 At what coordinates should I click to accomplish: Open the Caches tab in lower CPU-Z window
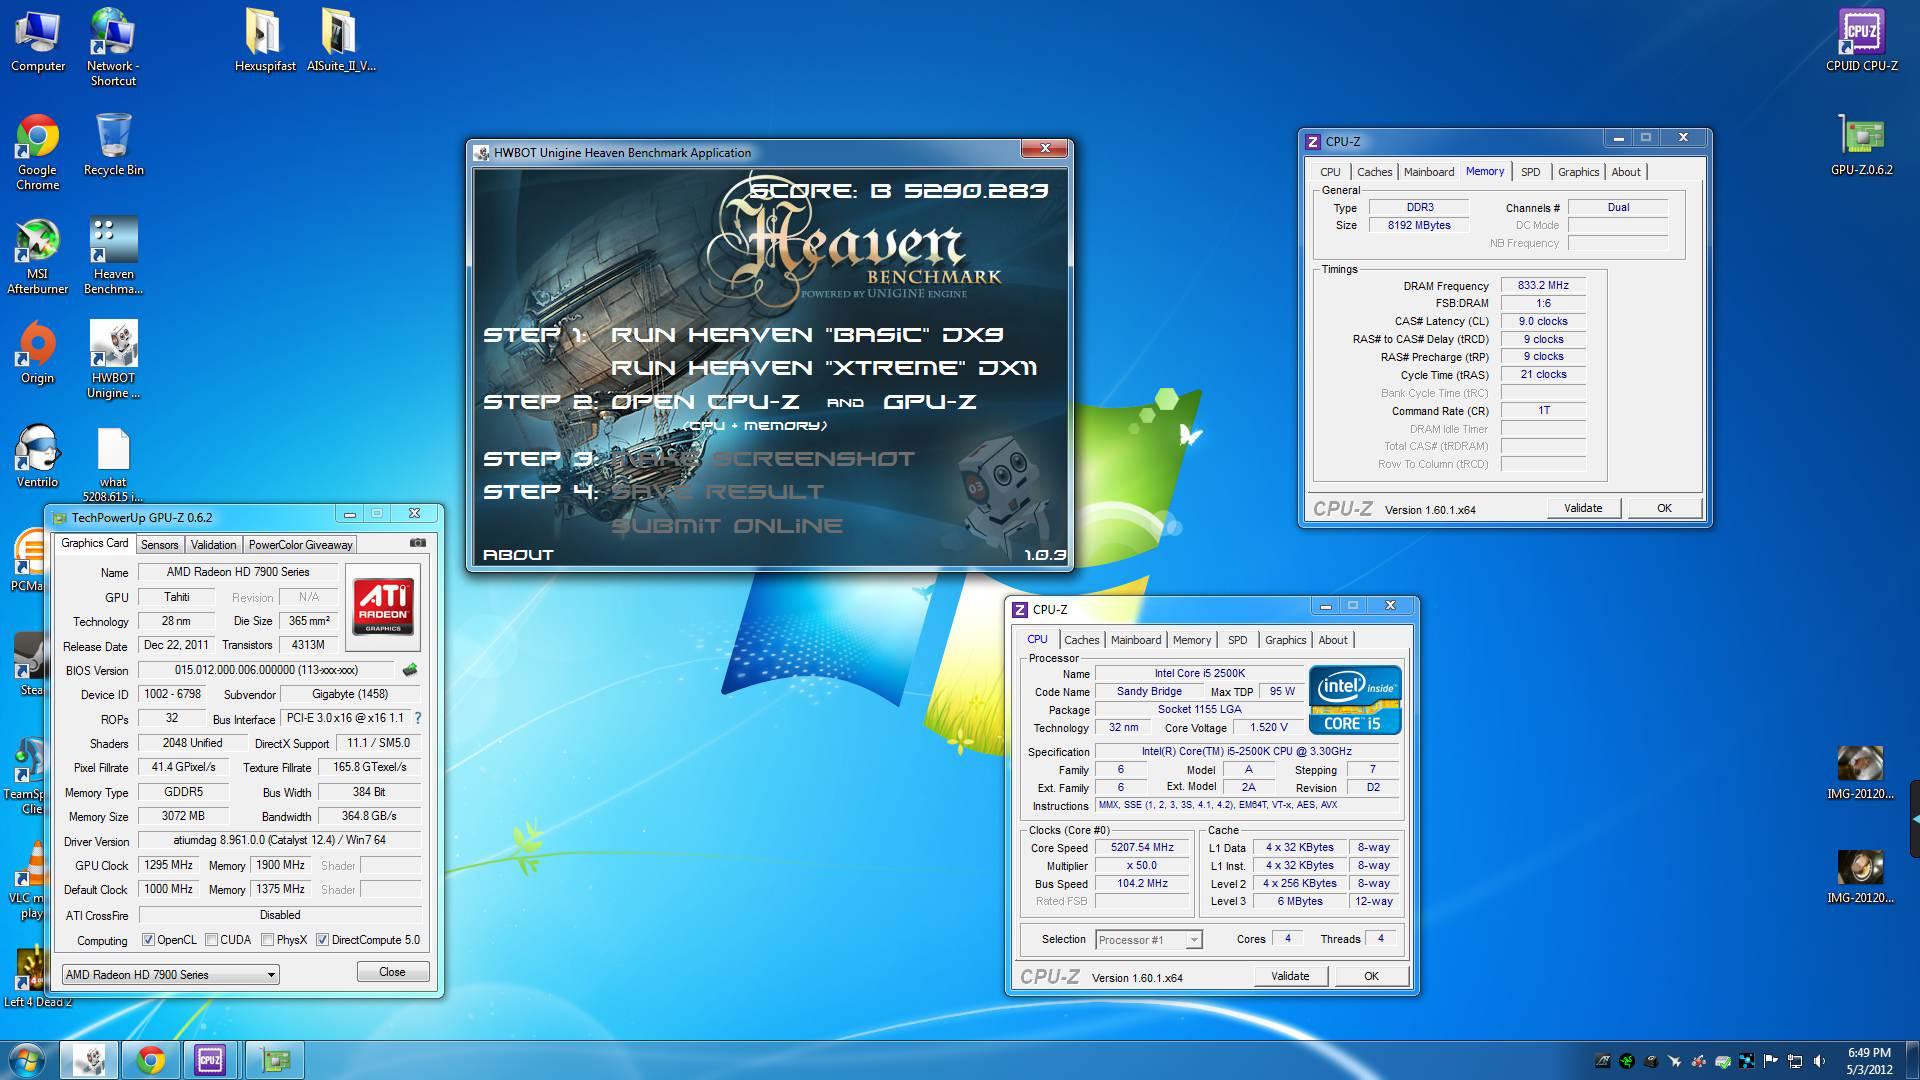(1081, 640)
